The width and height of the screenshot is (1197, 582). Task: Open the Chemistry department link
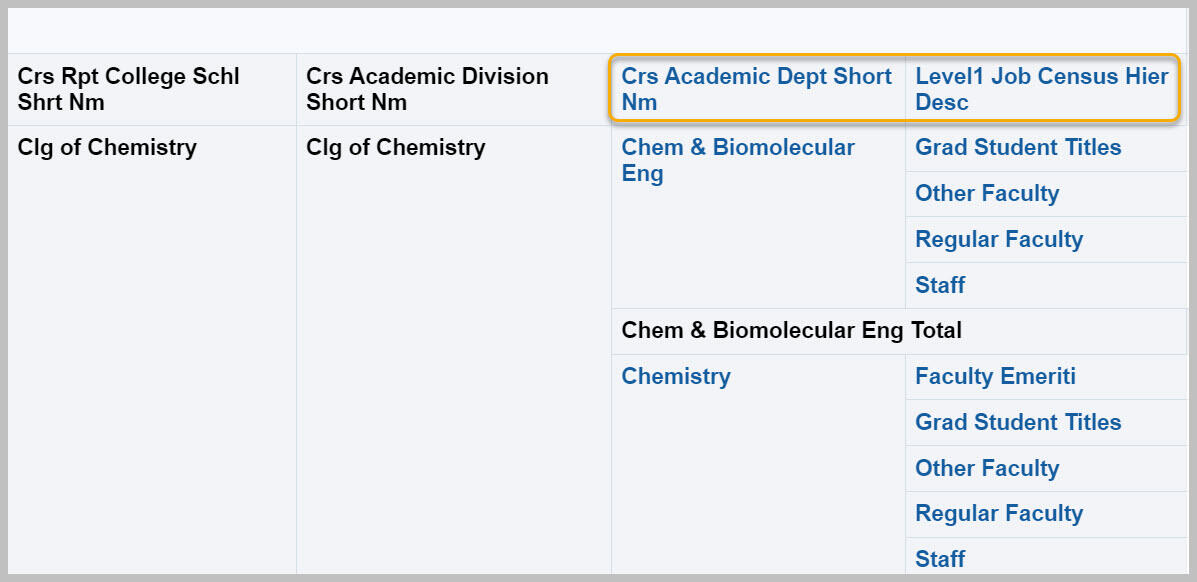676,376
